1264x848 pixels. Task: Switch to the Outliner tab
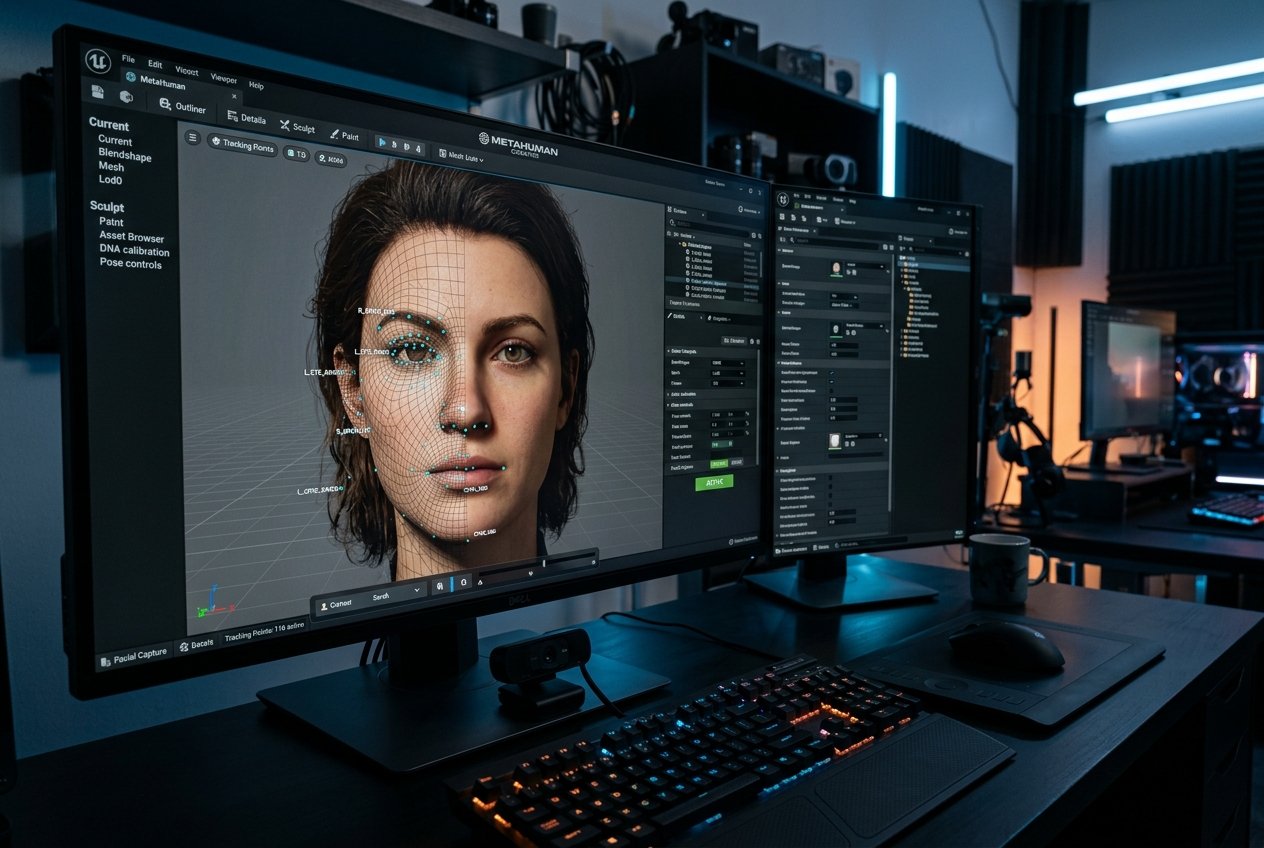coord(182,105)
